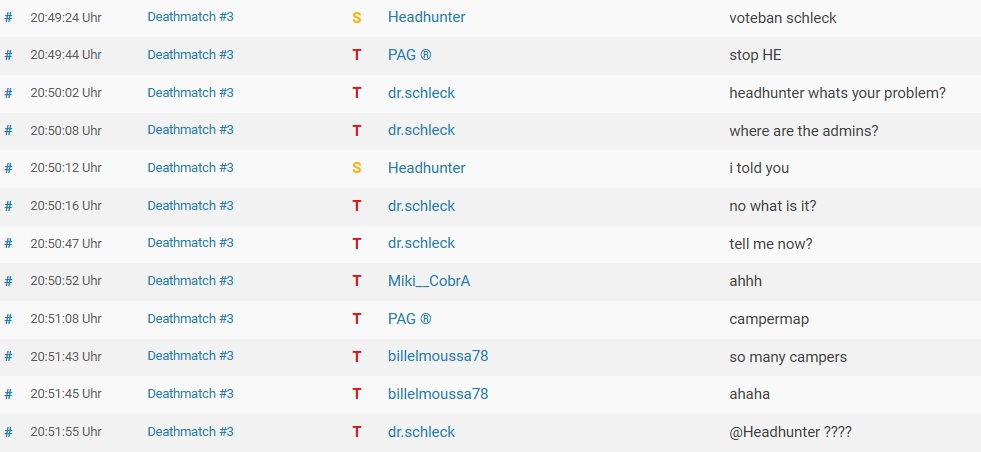
Task: Open Deathmatch #3 server link at 20:50:16
Action: pos(190,205)
